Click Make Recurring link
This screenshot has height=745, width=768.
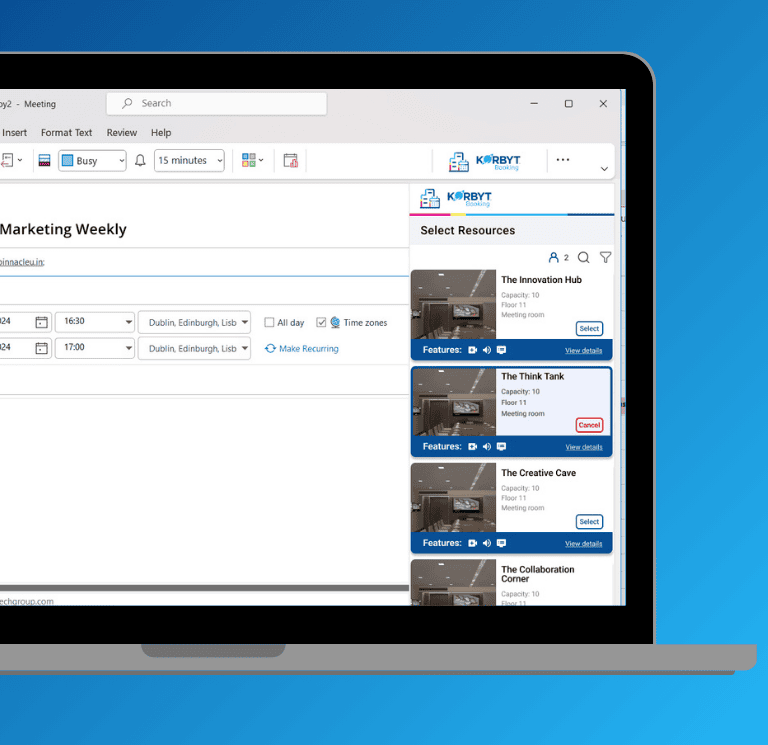pos(302,349)
